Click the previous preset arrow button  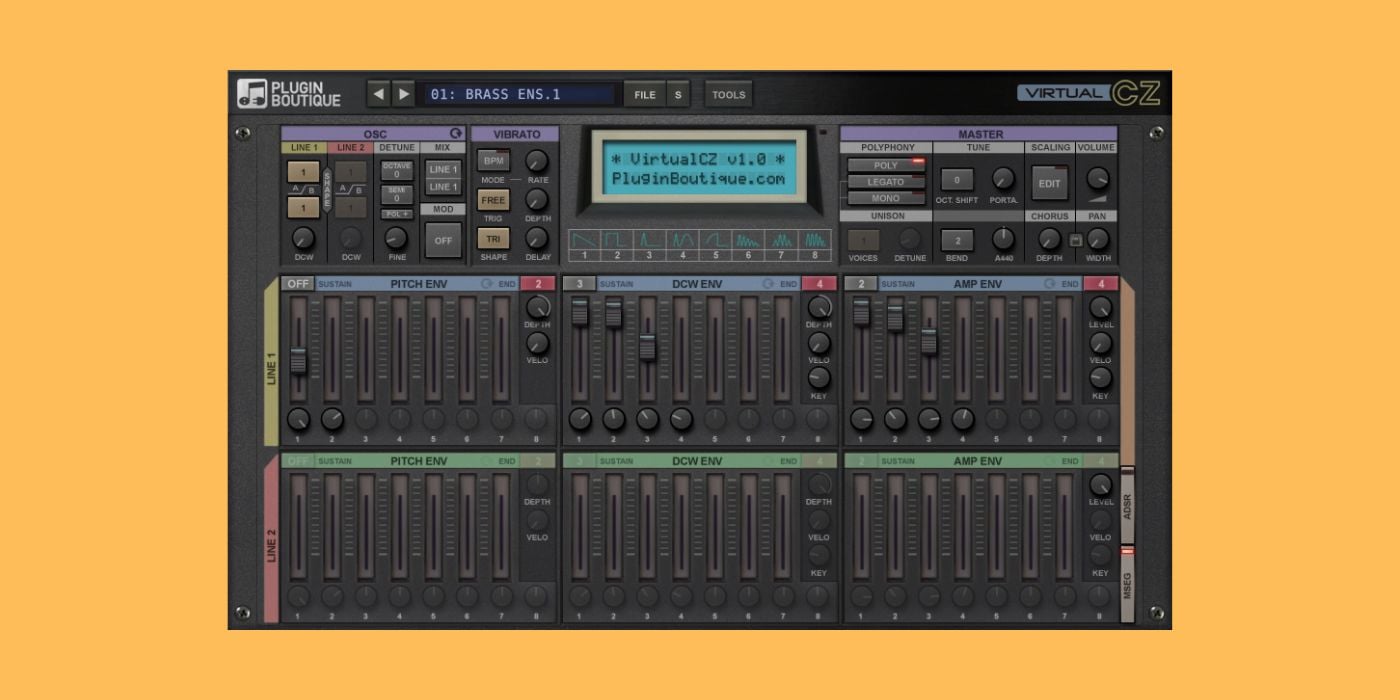[x=378, y=94]
